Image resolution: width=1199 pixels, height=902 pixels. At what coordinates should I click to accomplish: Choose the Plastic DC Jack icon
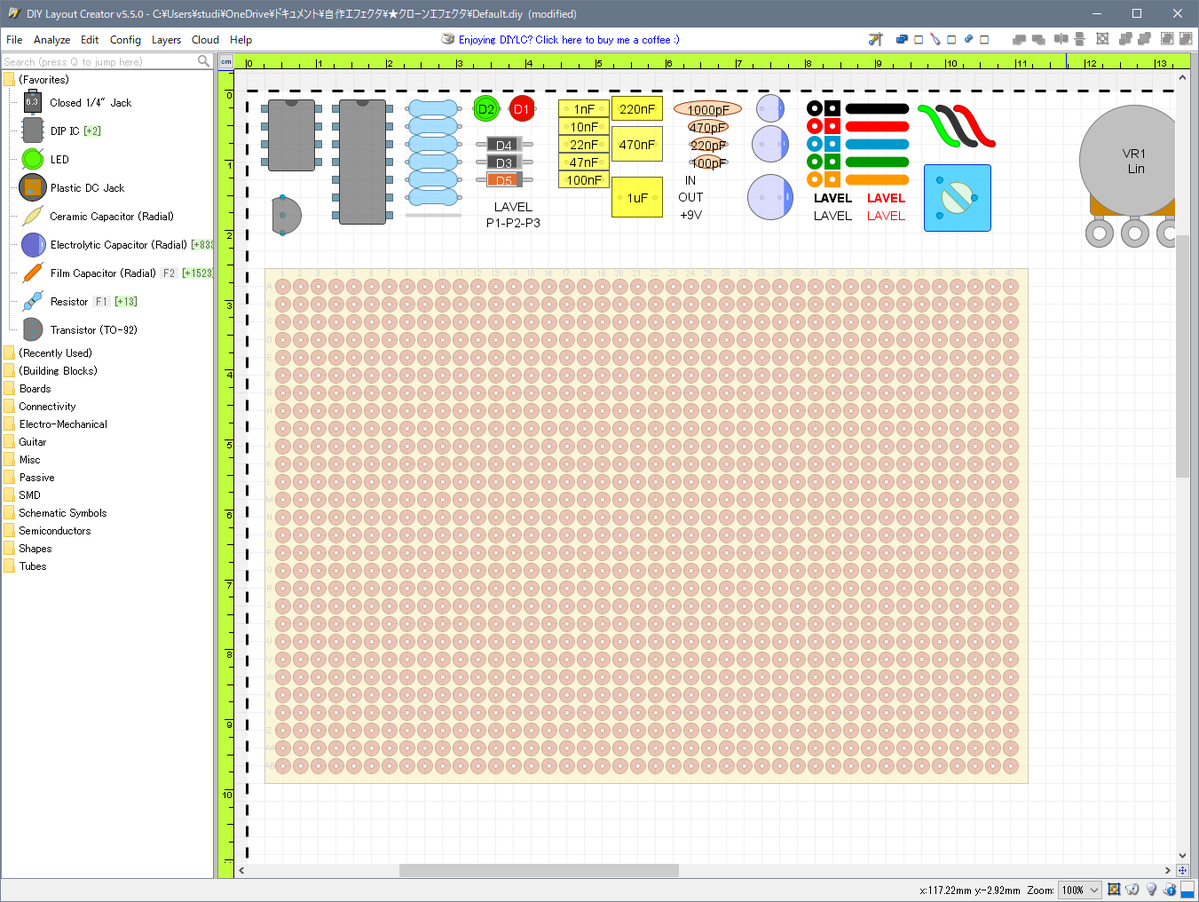[x=32, y=187]
